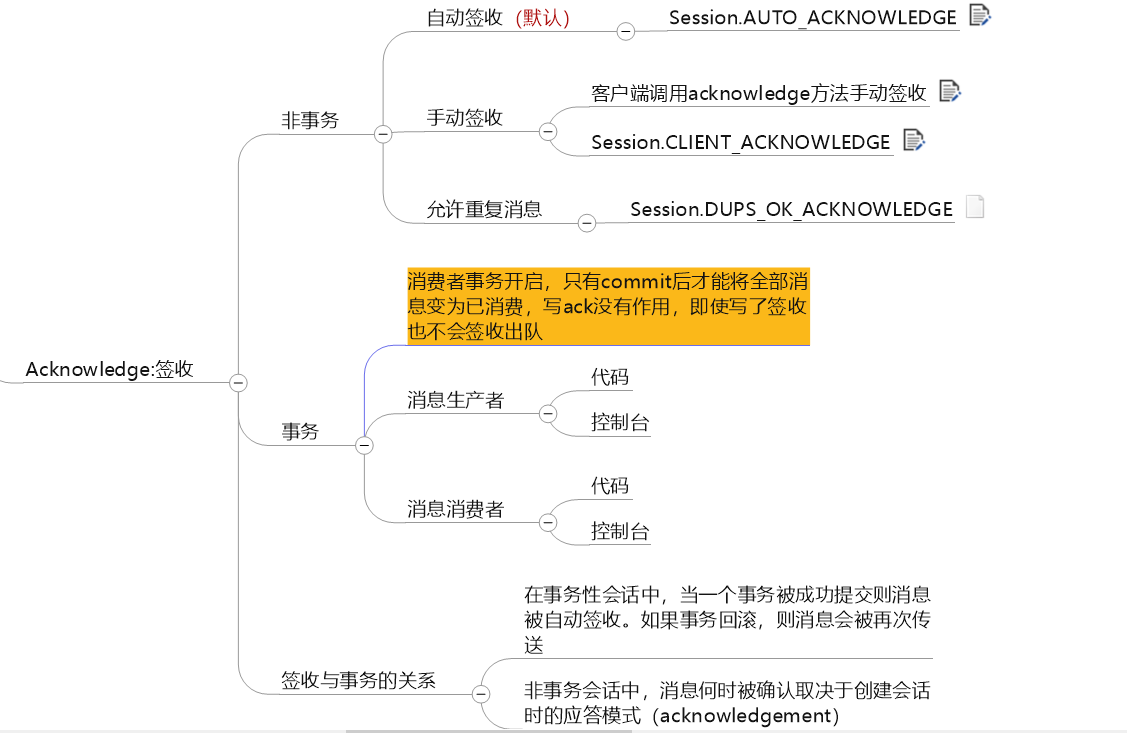Viewport: 1127px width, 733px height.
Task: Open notes icon after 客户端调用acknowledge方法手动签收
Action: tap(949, 90)
